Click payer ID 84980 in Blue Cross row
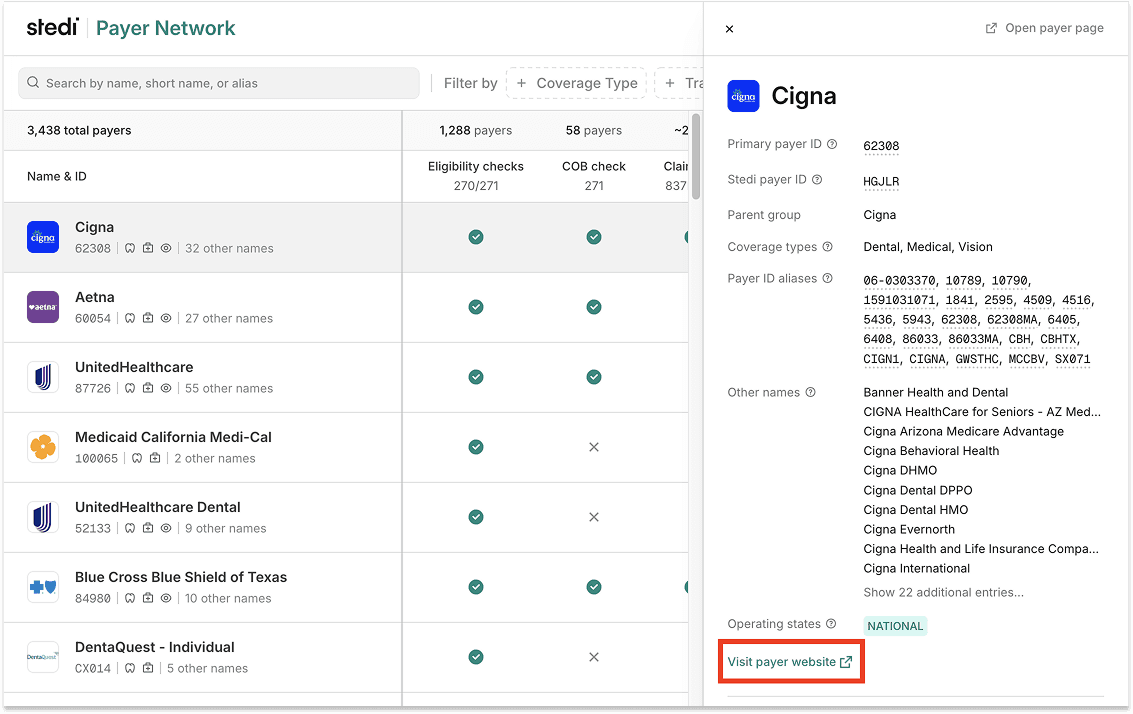This screenshot has width=1133, height=714. (x=93, y=598)
